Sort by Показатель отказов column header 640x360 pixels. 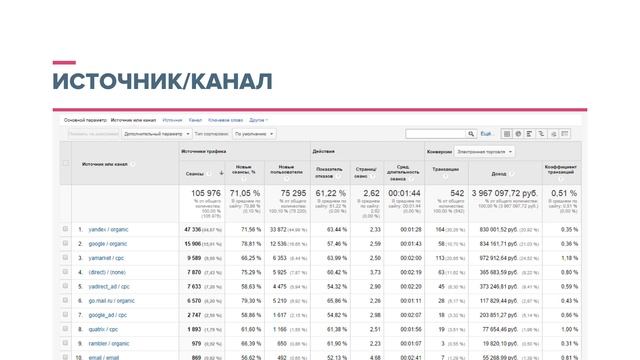click(329, 172)
